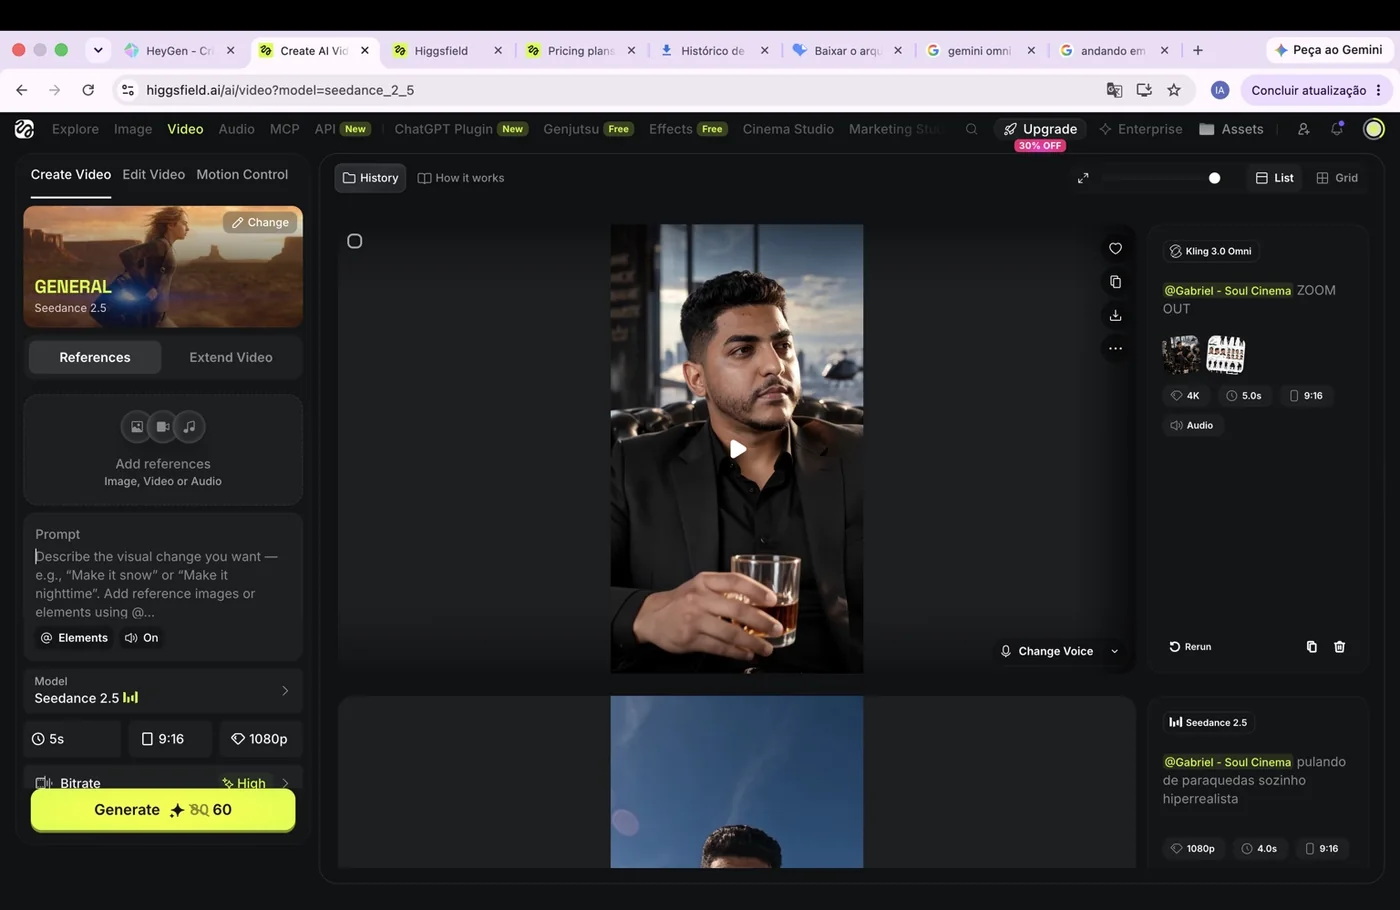Click the Generate button
This screenshot has width=1400, height=910.
click(163, 810)
